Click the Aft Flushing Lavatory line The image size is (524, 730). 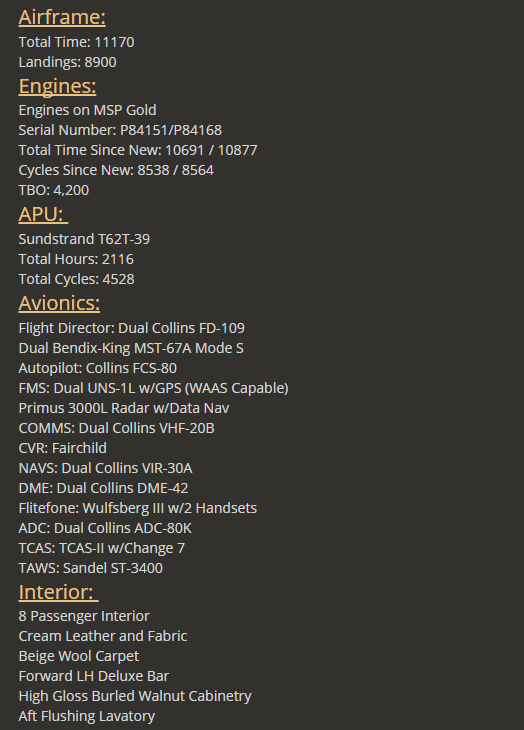(87, 716)
